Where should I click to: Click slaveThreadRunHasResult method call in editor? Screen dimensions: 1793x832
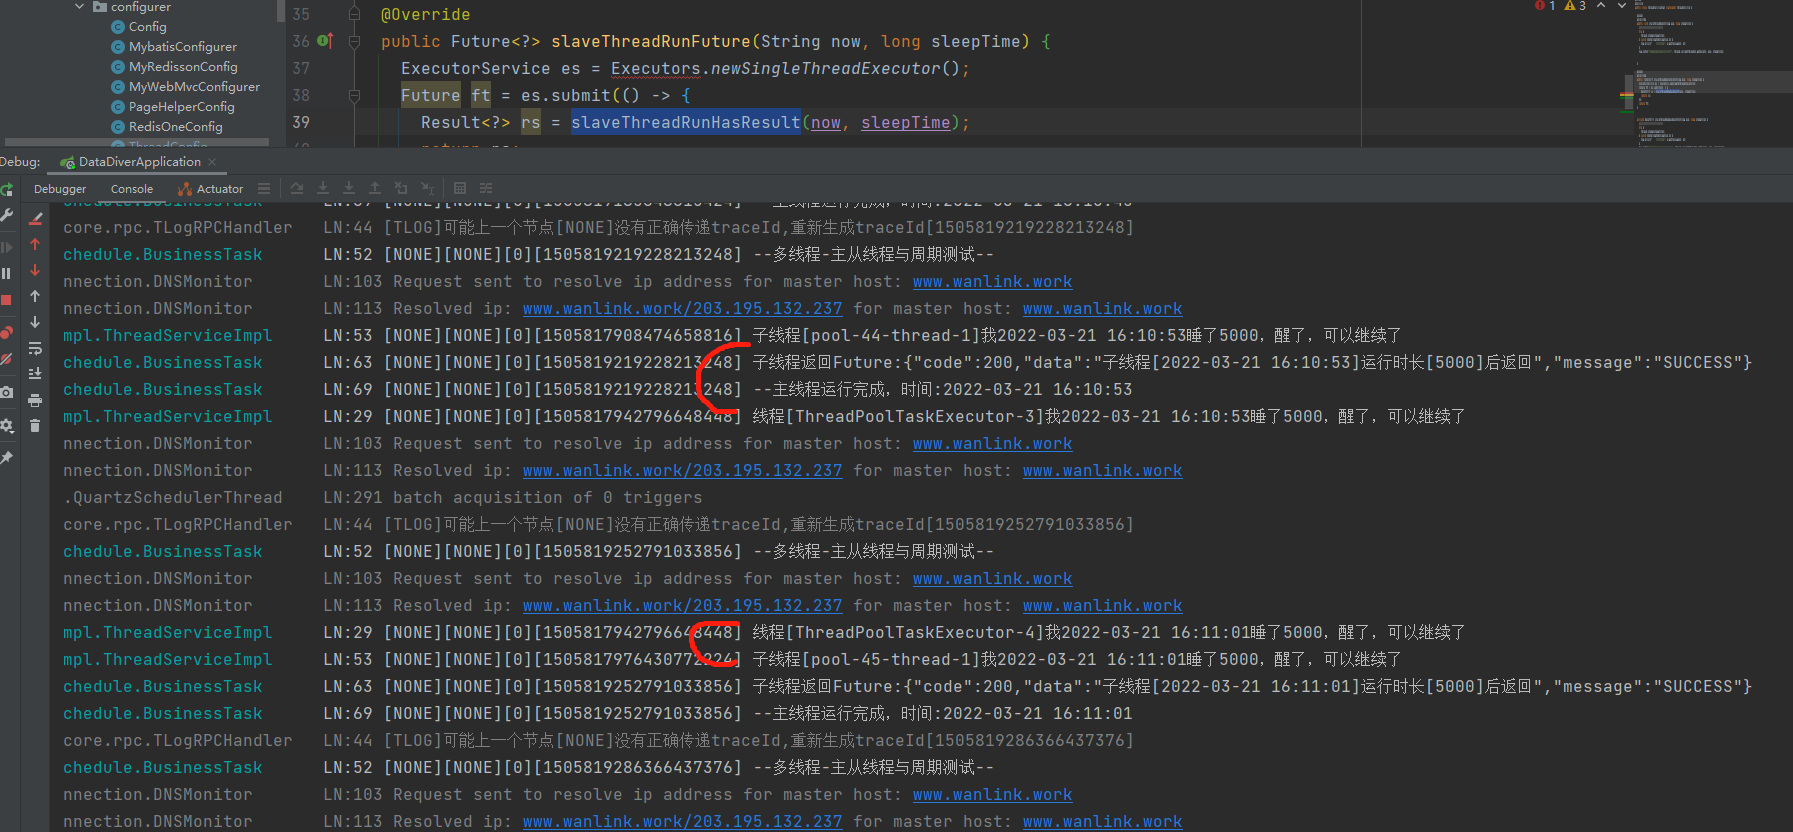[x=686, y=122]
